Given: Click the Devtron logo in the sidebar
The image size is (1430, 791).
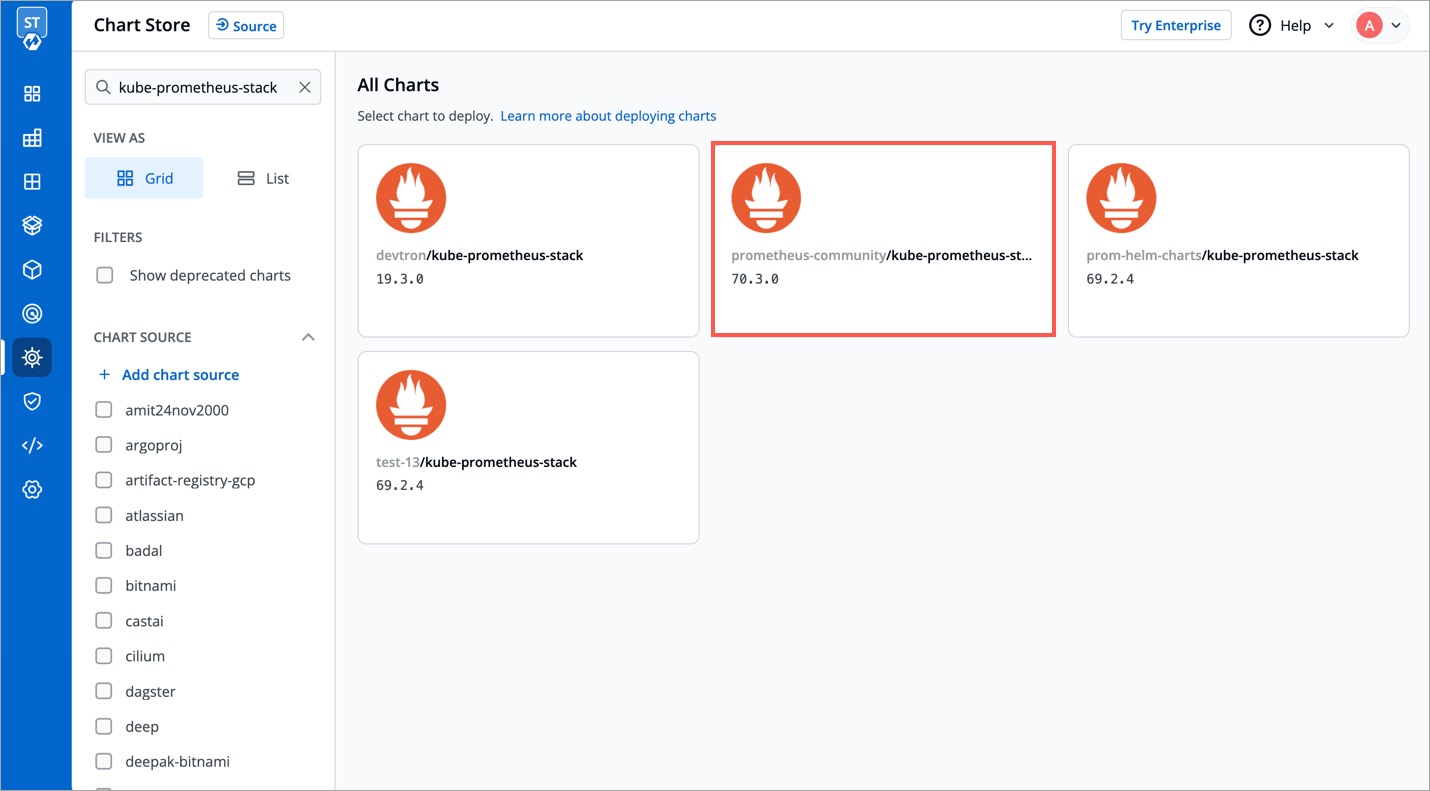Looking at the screenshot, I should (32, 28).
